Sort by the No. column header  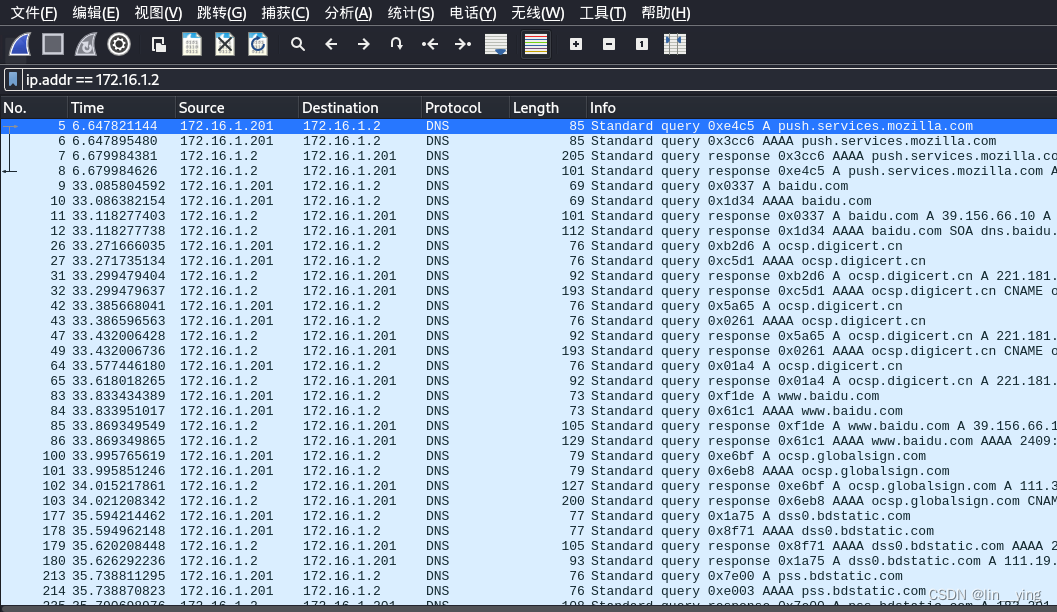tap(34, 108)
